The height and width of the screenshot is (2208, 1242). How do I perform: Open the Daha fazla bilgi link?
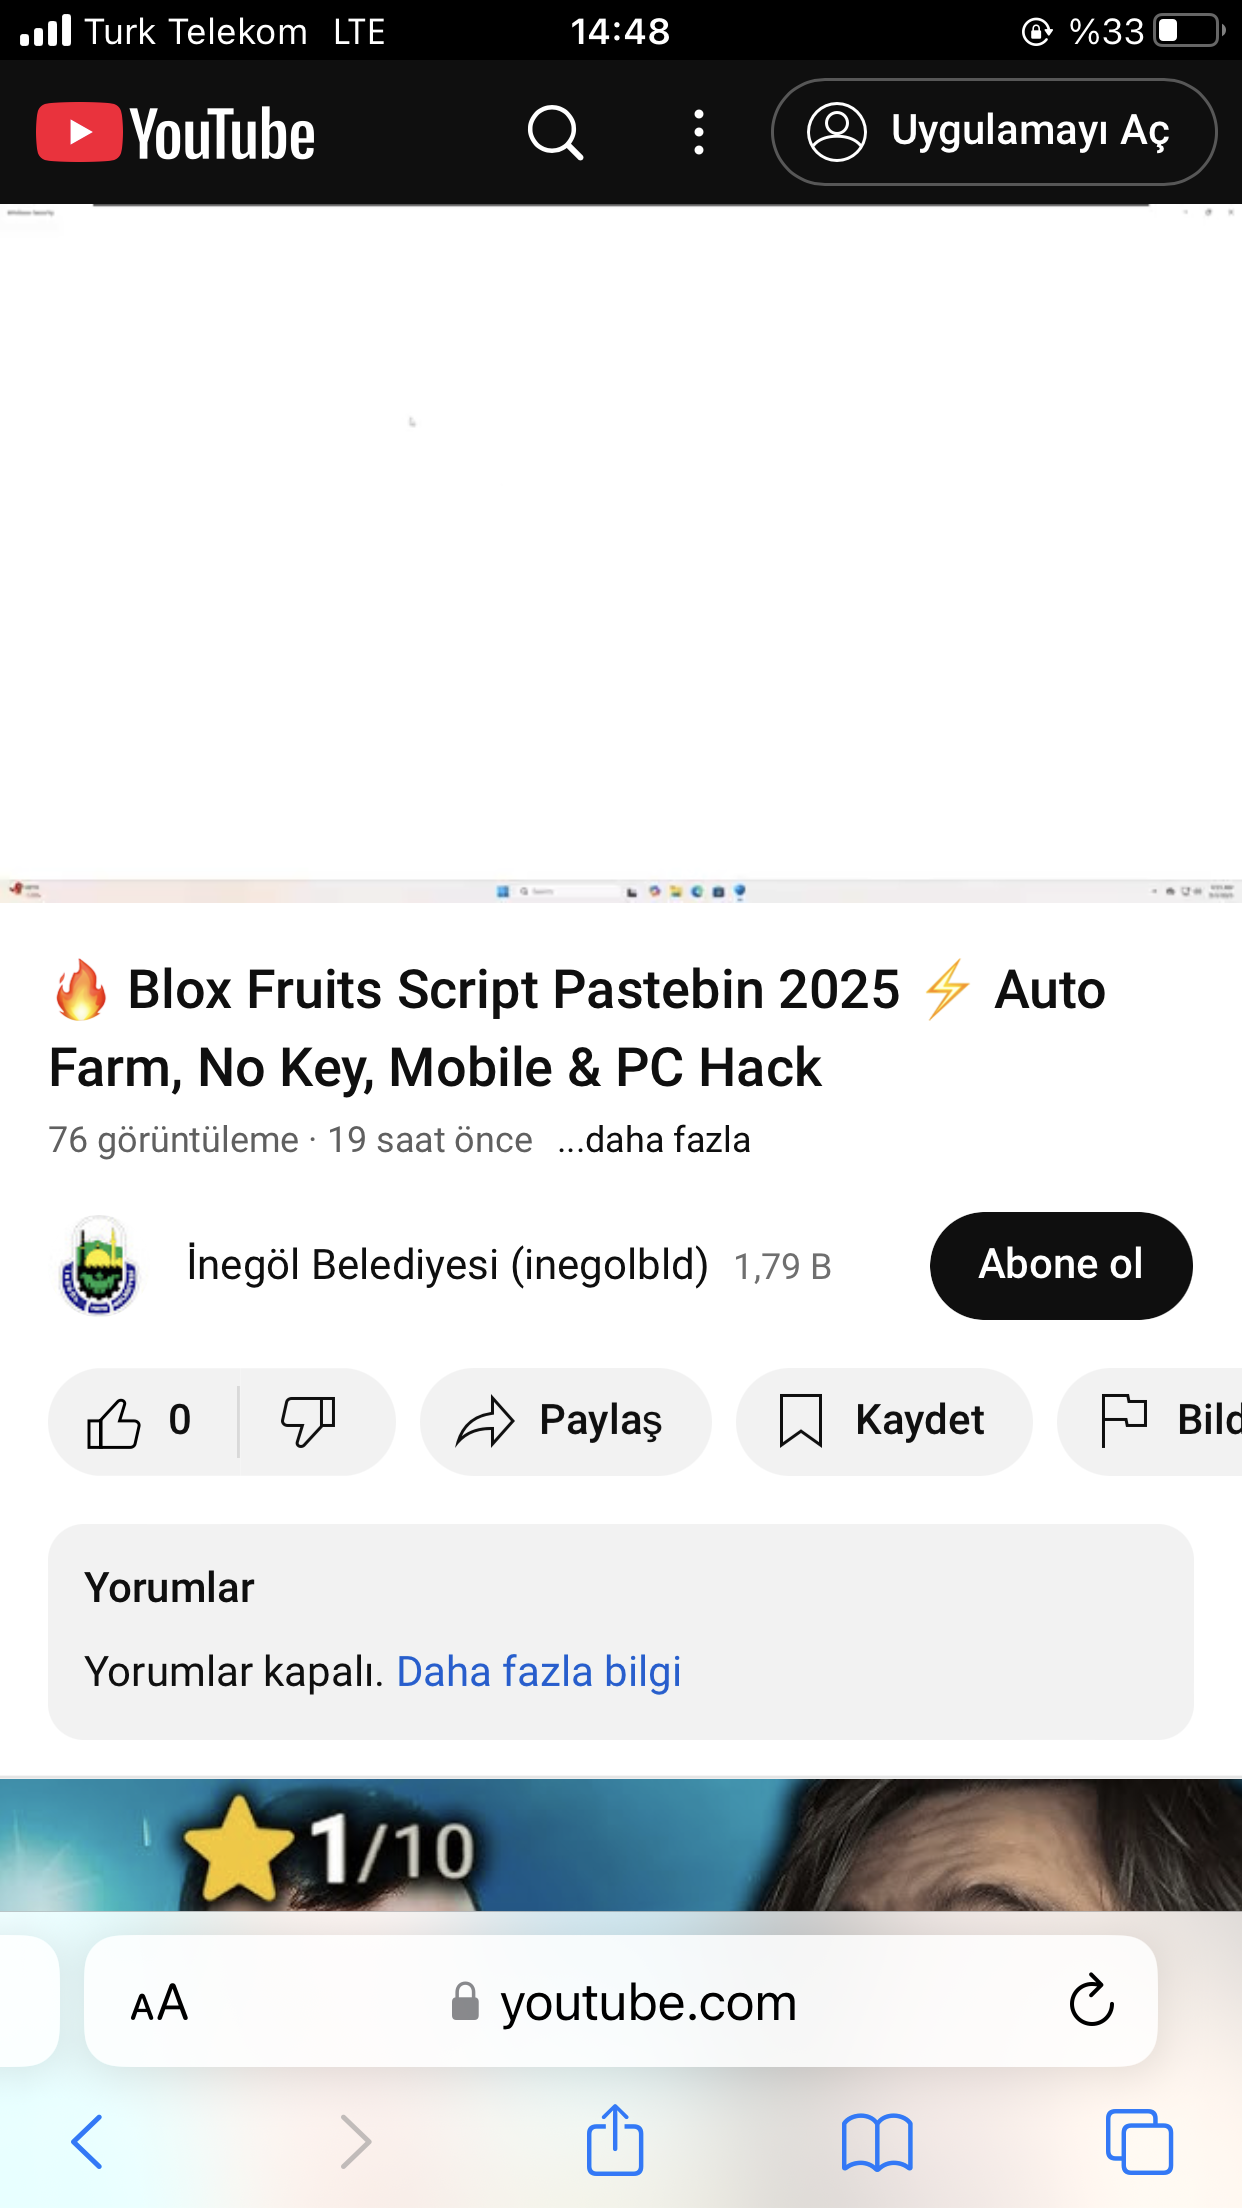click(x=539, y=1672)
